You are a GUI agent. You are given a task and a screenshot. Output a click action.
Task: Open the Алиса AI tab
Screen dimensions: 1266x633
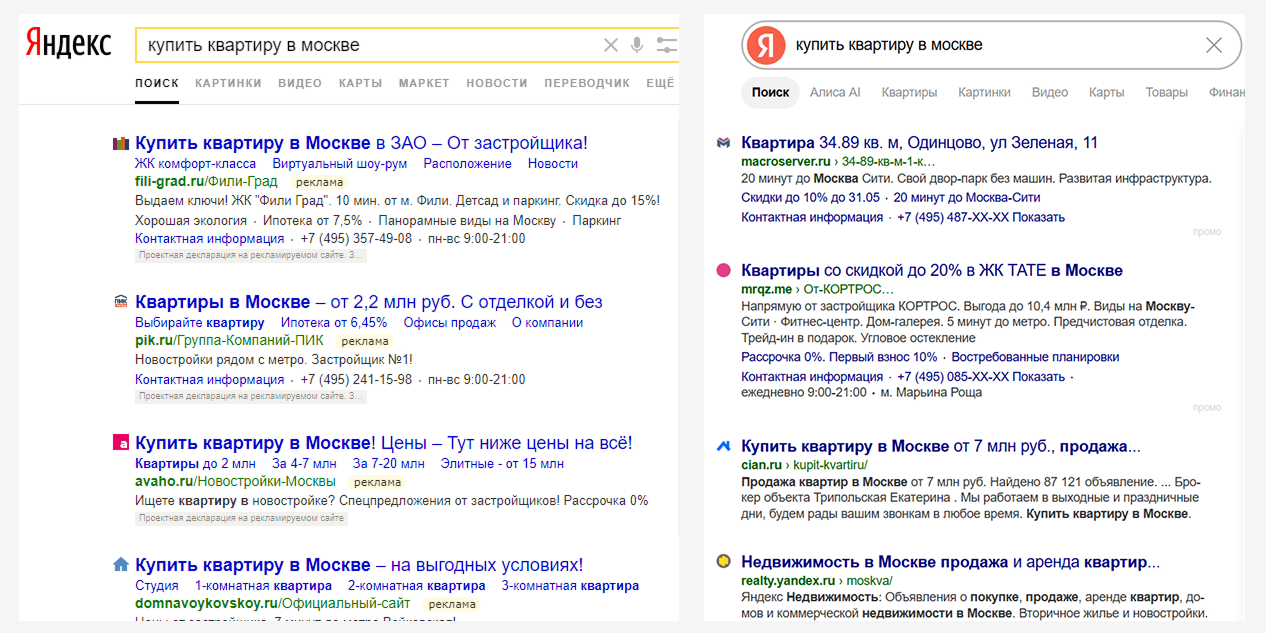click(835, 92)
